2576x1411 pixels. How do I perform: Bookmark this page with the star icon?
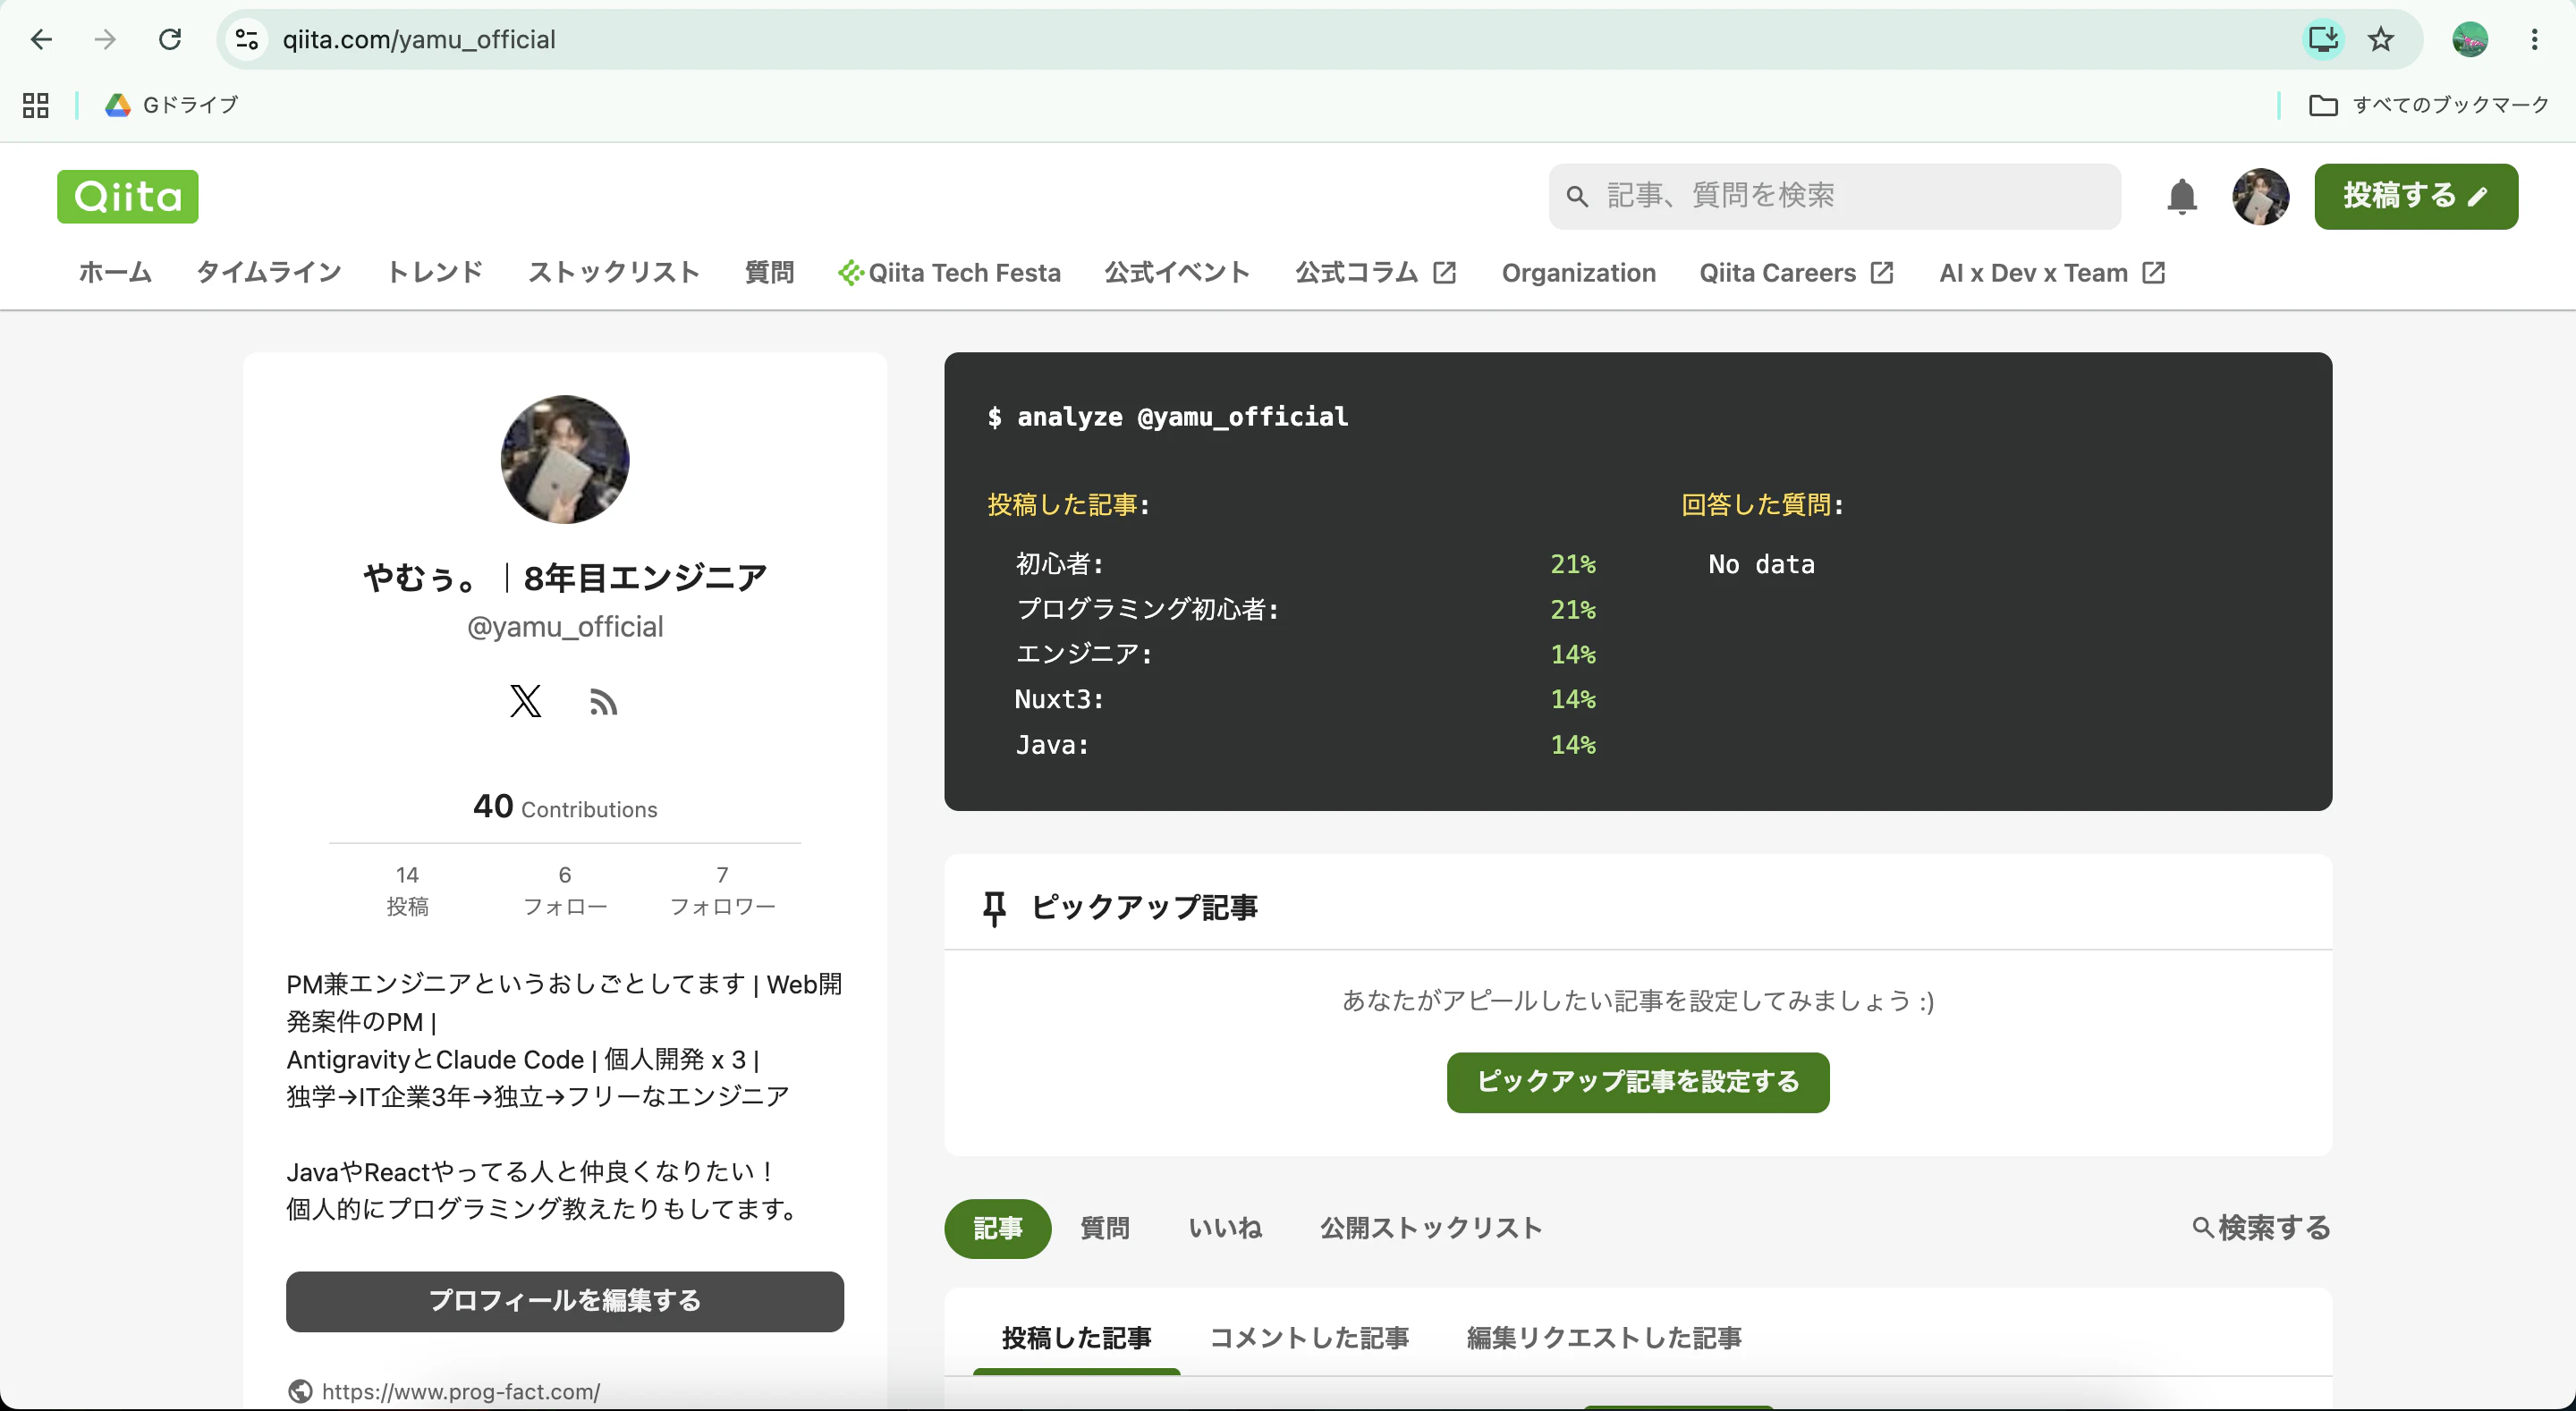pos(2381,39)
